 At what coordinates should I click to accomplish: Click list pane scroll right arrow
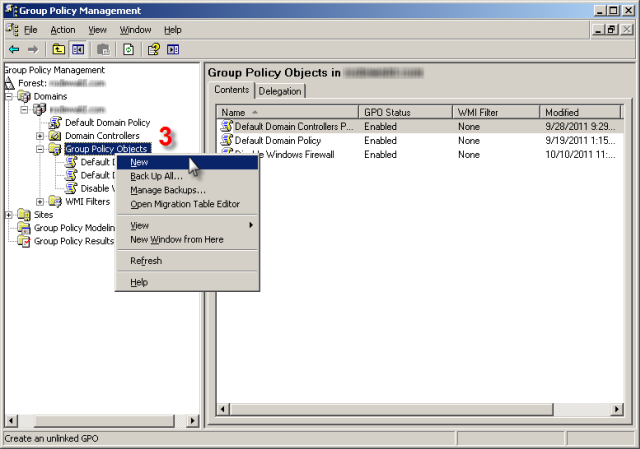617,409
